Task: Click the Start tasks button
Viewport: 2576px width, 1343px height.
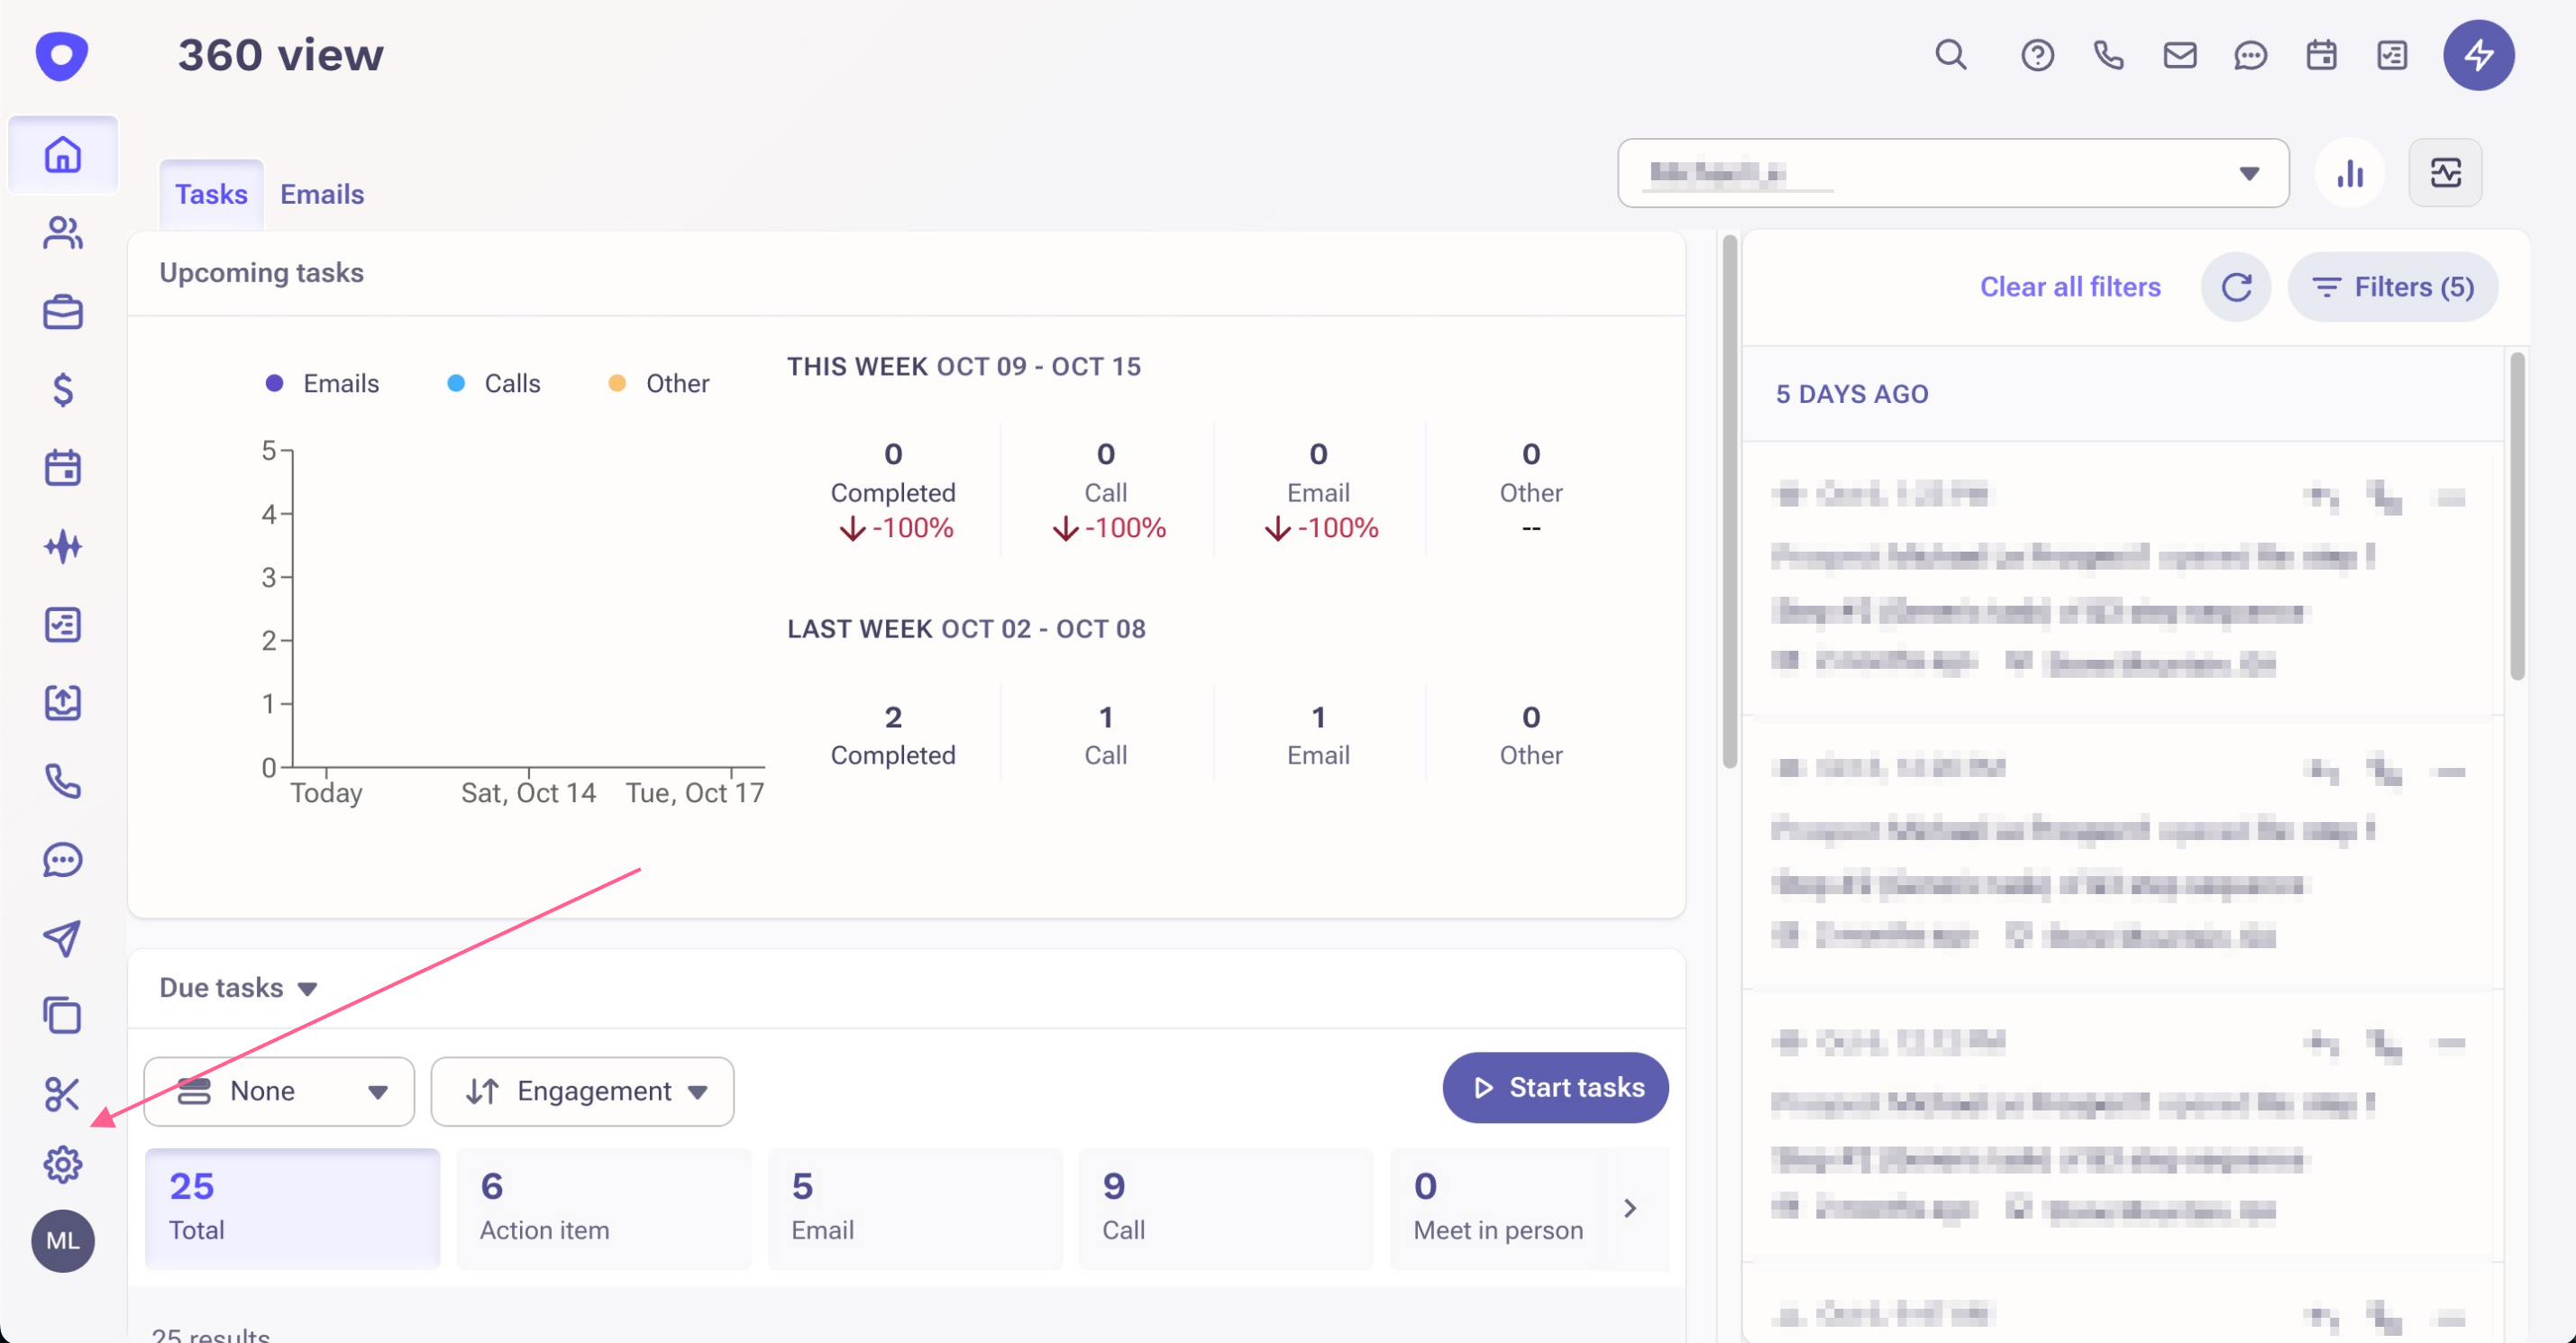Action: point(1555,1087)
